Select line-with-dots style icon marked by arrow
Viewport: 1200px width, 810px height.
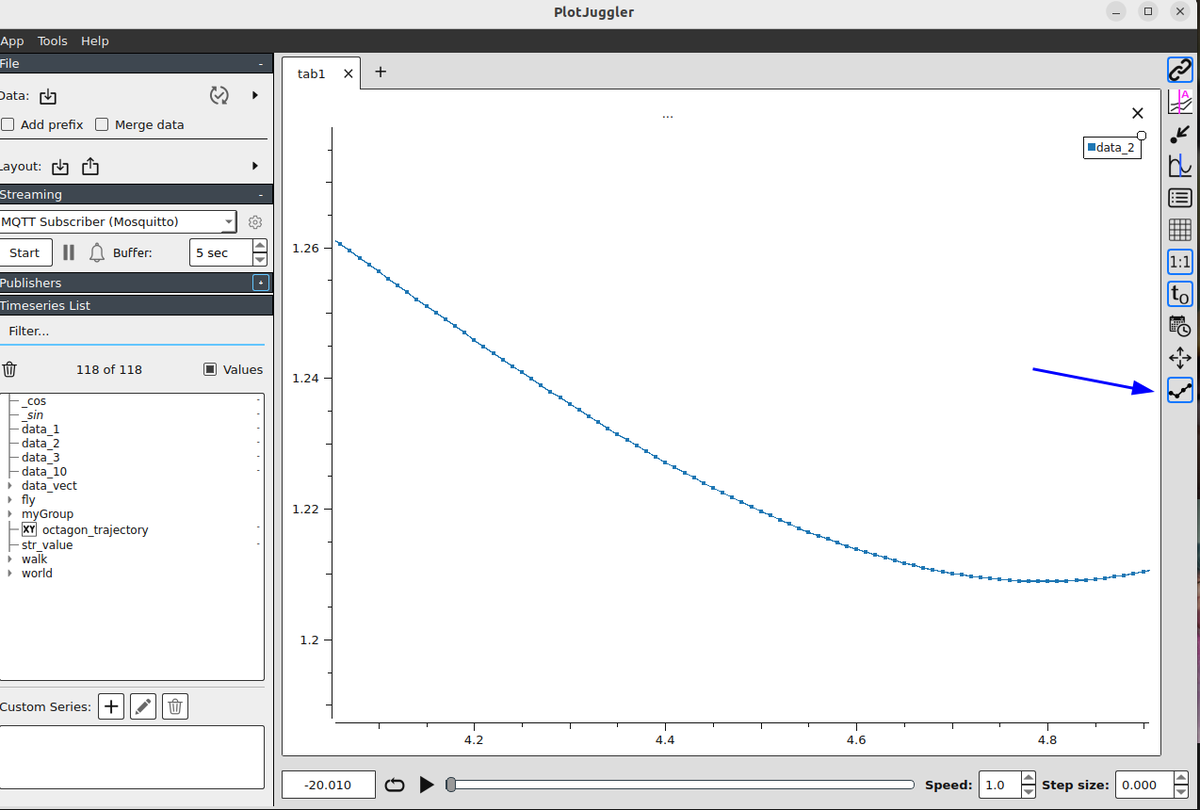click(x=1180, y=390)
